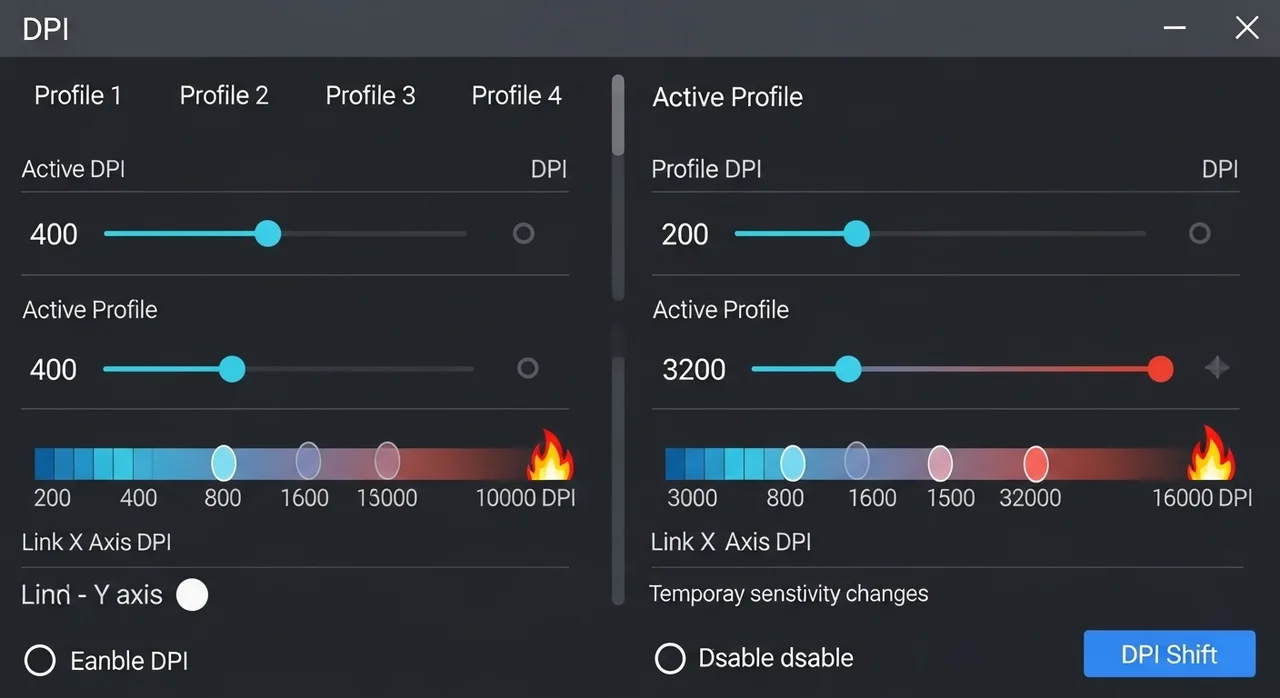
Task: Select the Eanble DPI radio button
Action: coord(40,660)
